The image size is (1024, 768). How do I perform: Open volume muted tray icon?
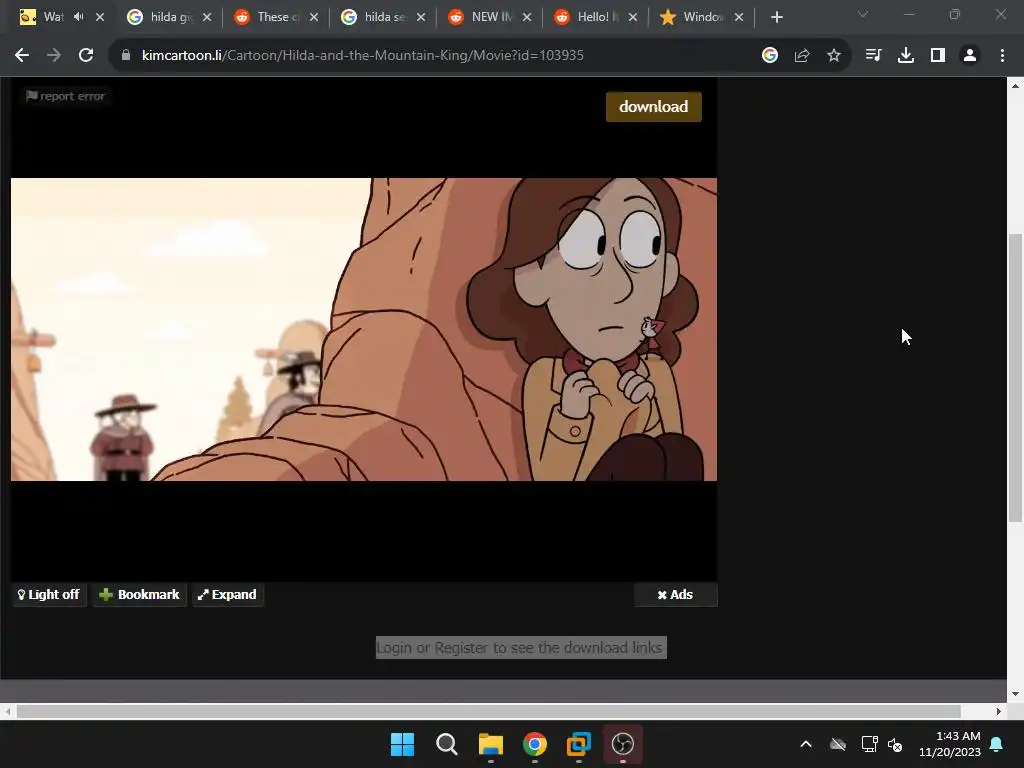pos(895,744)
